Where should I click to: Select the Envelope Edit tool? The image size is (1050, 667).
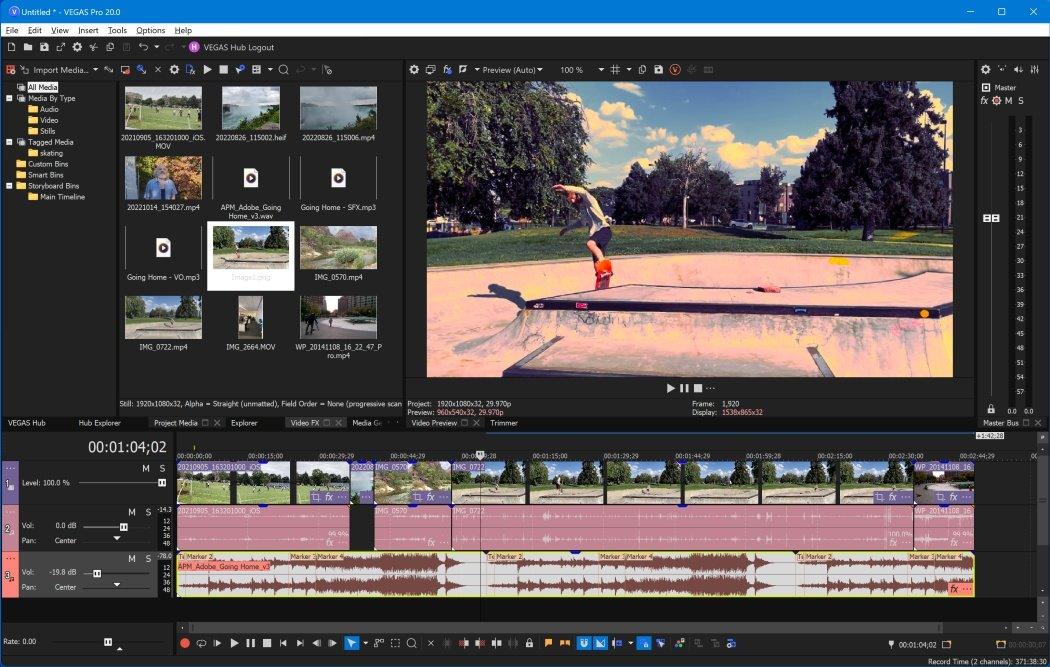click(x=377, y=643)
